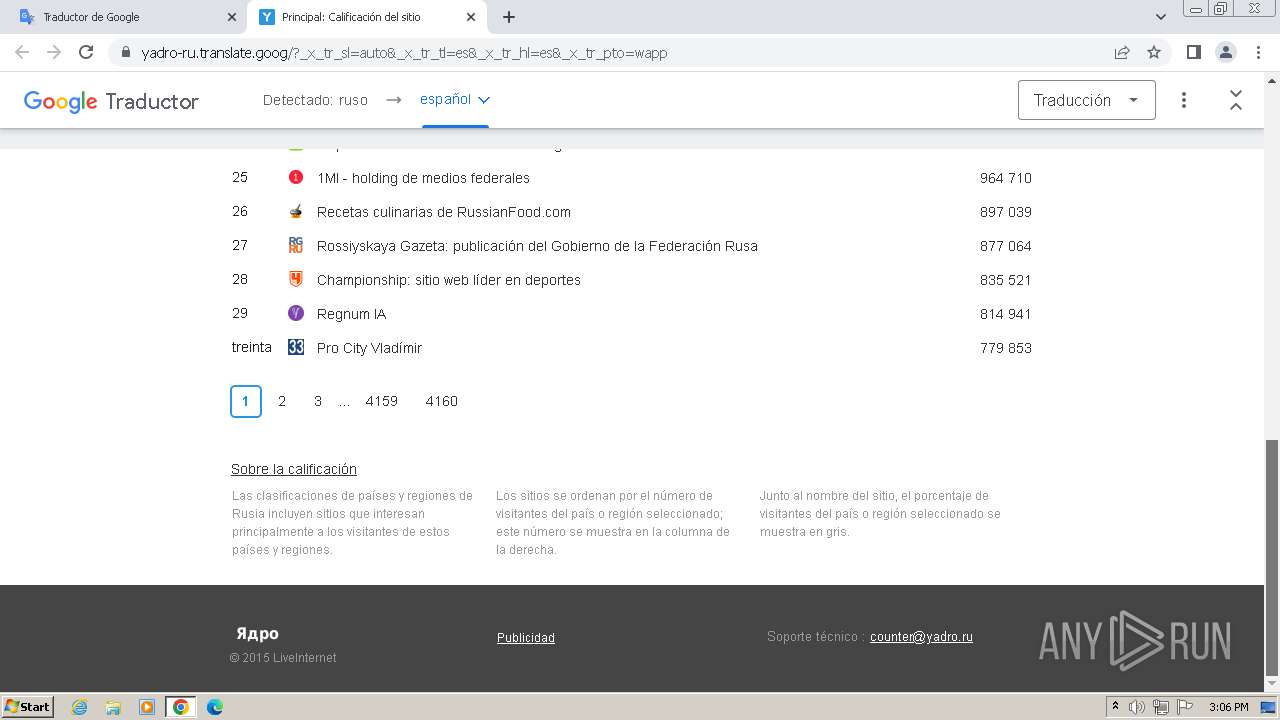Click the Championship site favicon
1280x720 pixels.
pos(295,279)
